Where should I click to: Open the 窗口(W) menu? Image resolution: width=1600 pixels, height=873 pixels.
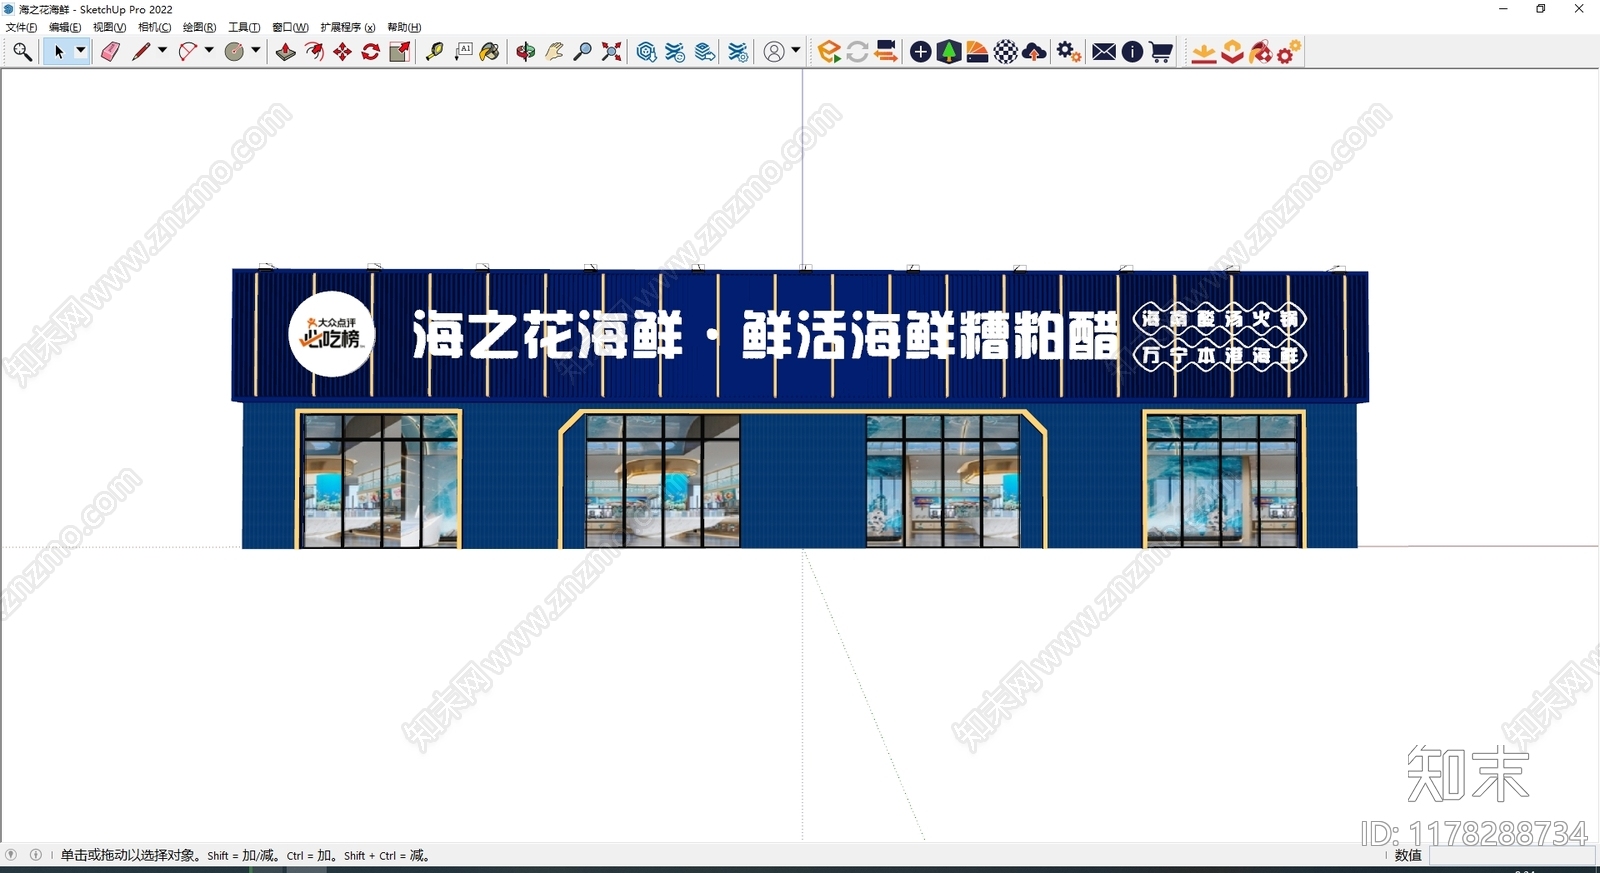(x=290, y=27)
